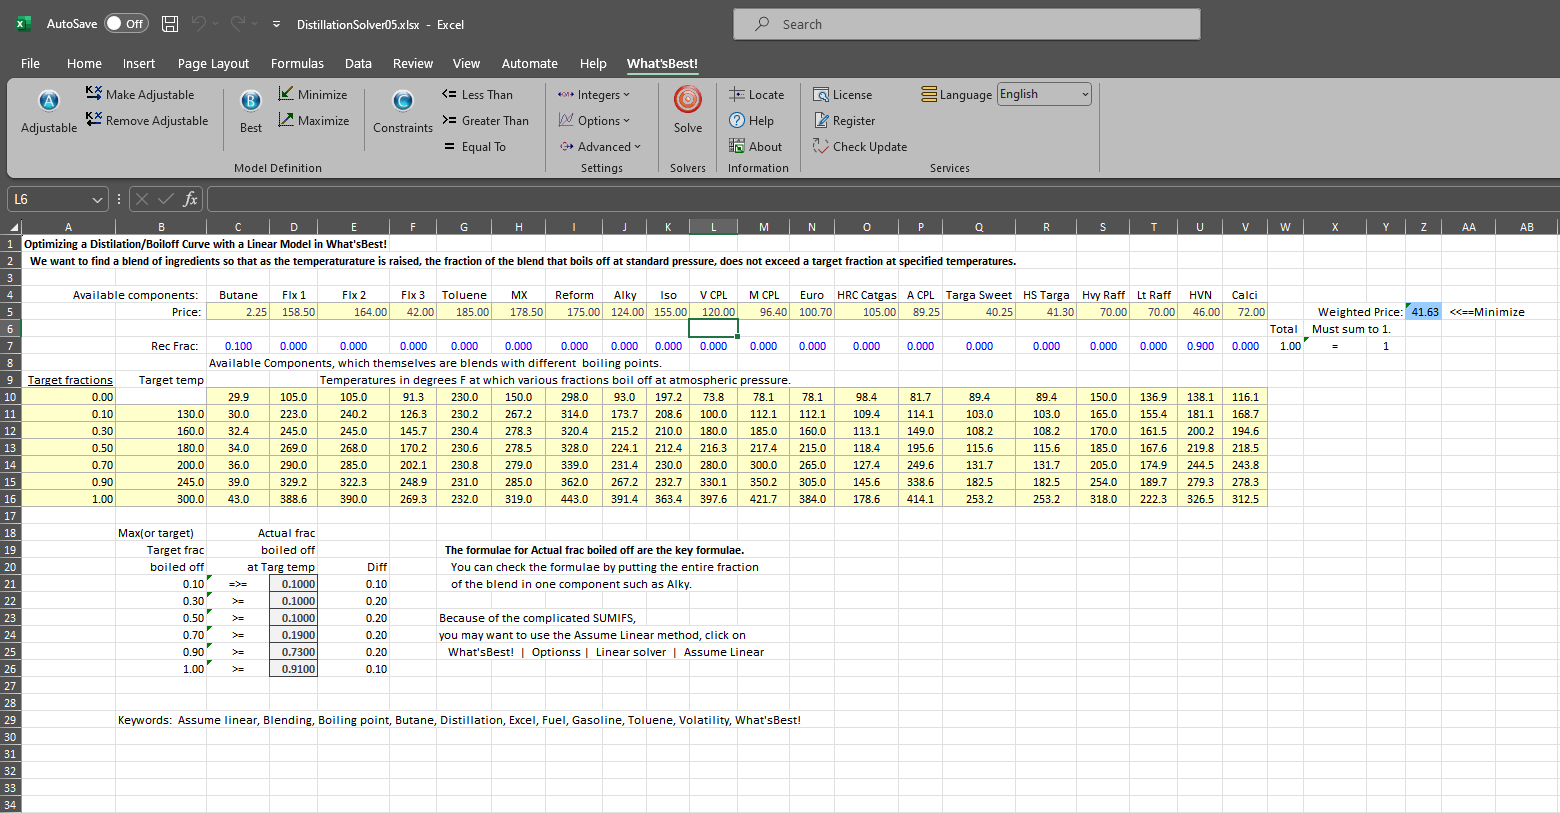
Task: Click the Best objective icon
Action: pos(251,101)
